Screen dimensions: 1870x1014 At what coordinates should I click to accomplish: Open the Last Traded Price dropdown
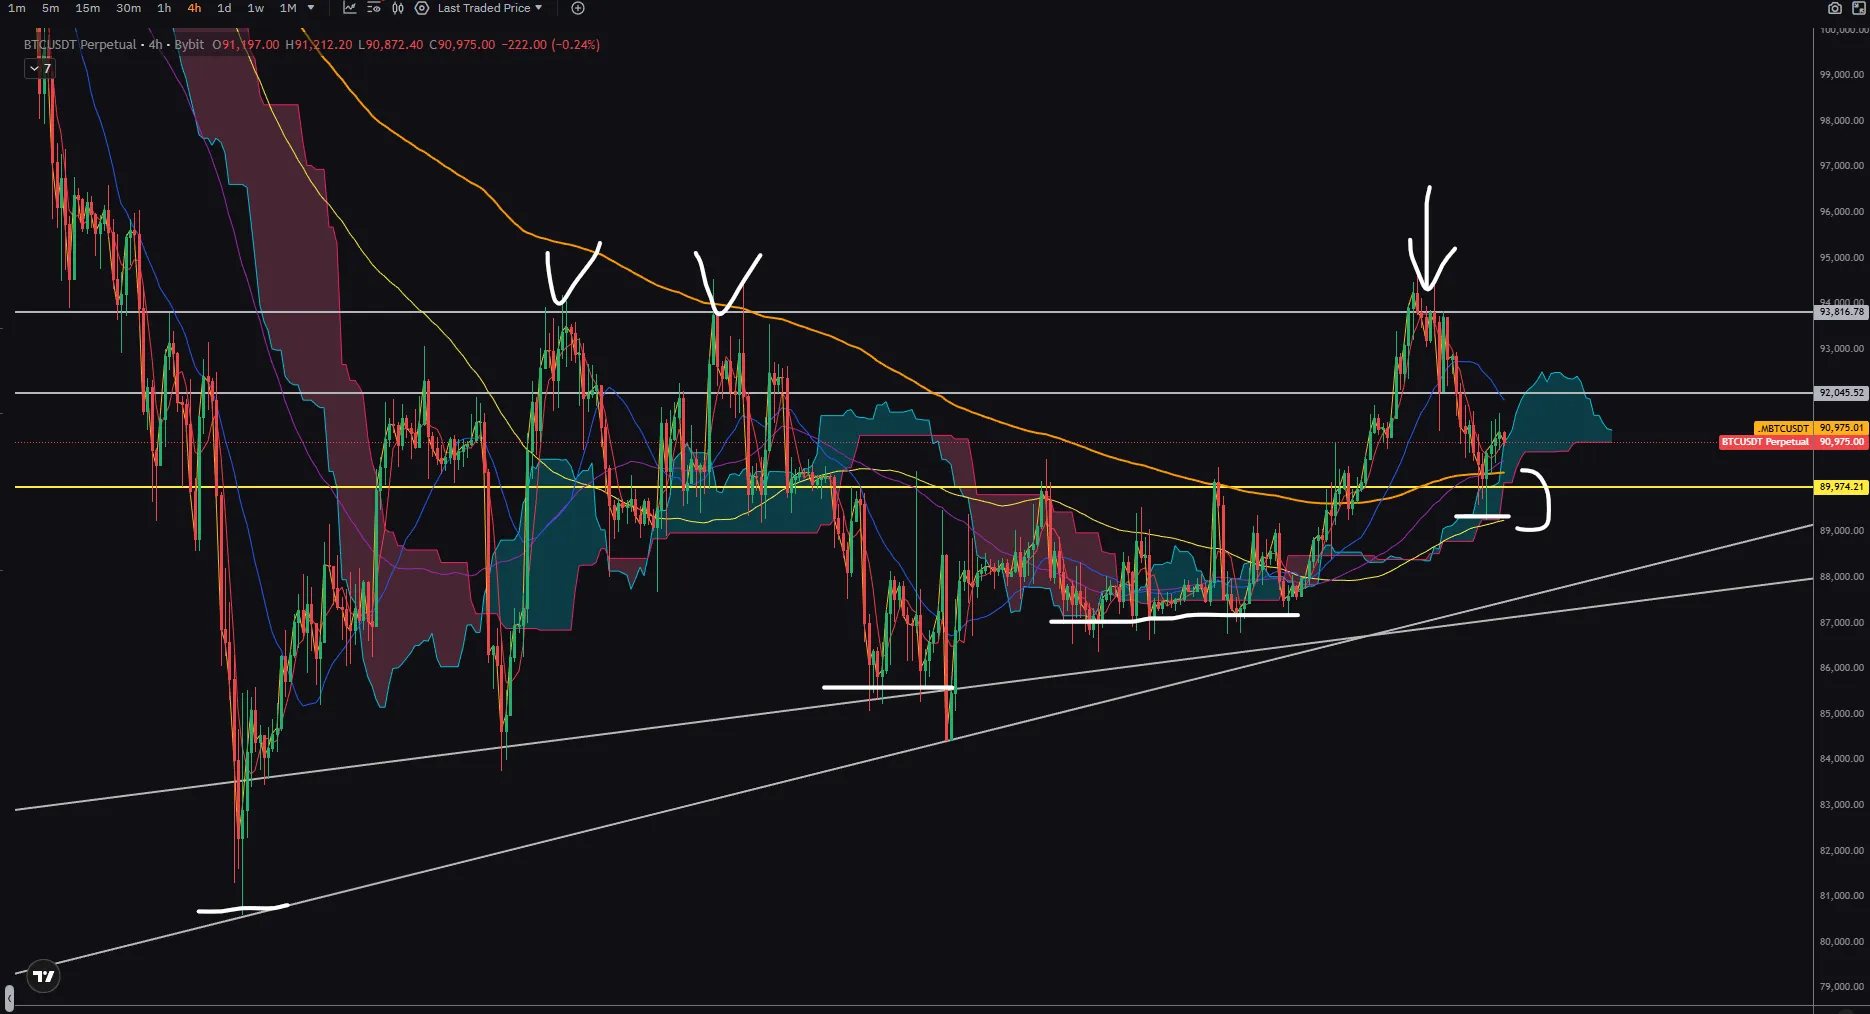(489, 8)
